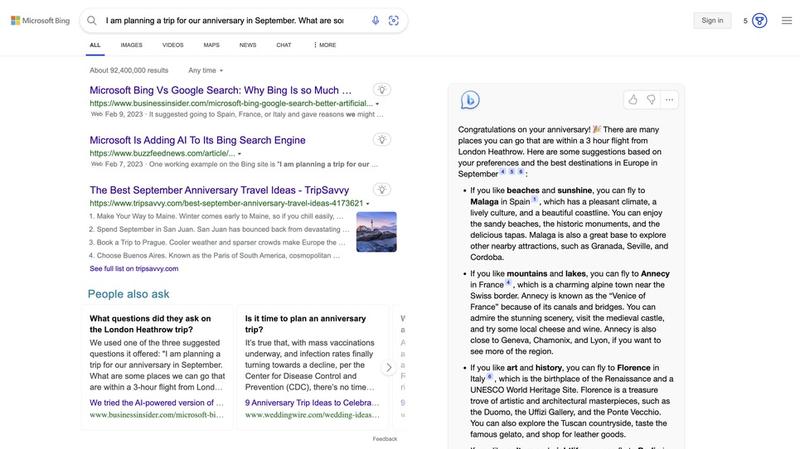Start voice search with microphone icon

tap(375, 20)
